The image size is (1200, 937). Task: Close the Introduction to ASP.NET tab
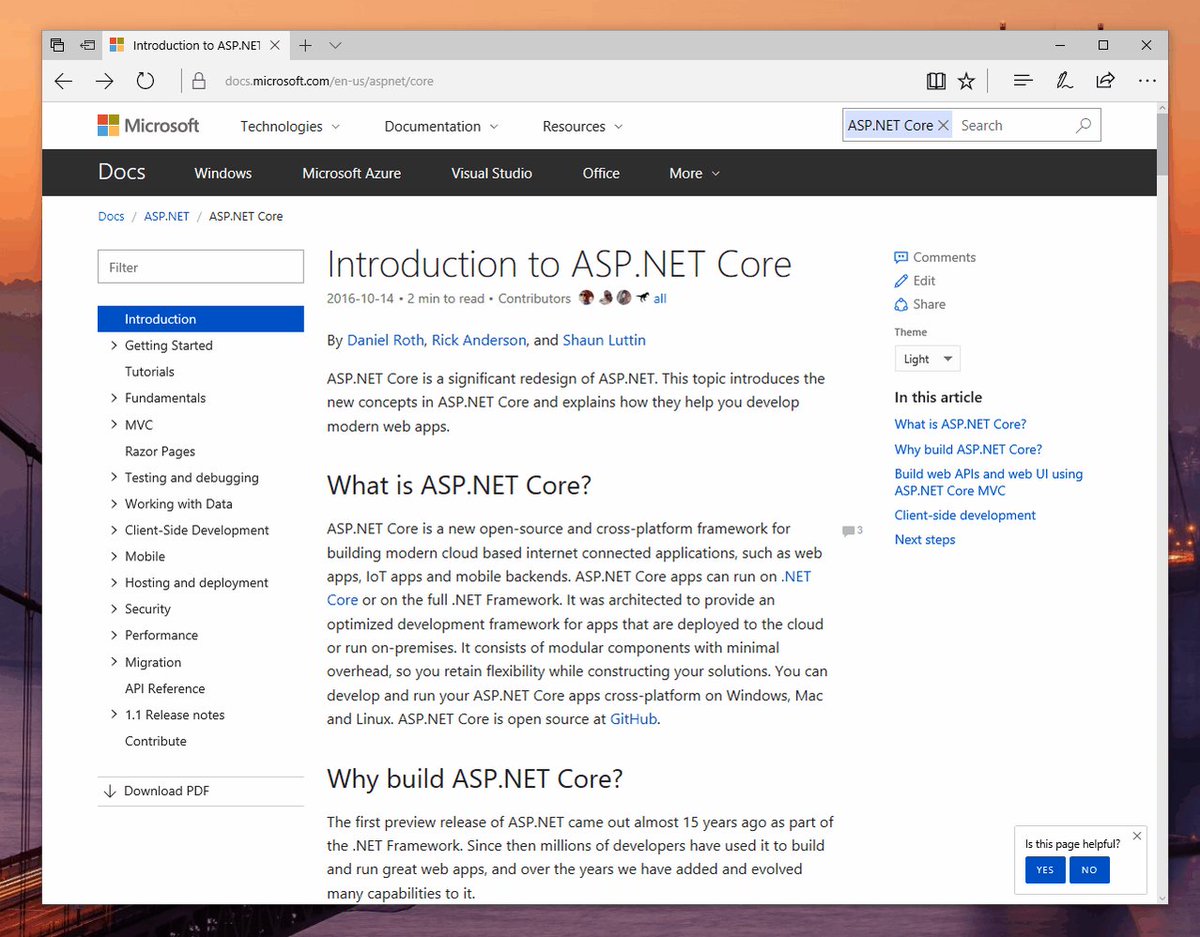[x=275, y=45]
